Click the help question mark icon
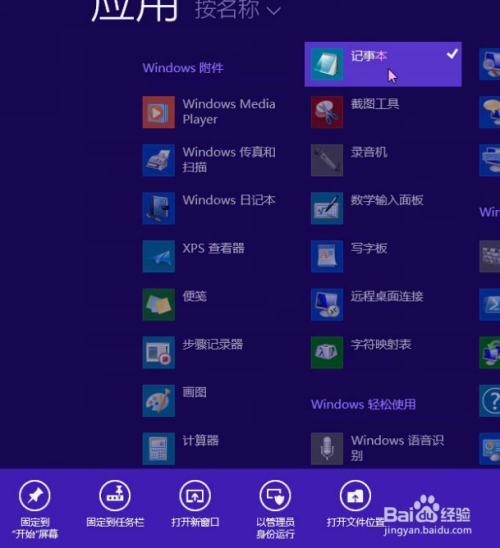 point(490,401)
